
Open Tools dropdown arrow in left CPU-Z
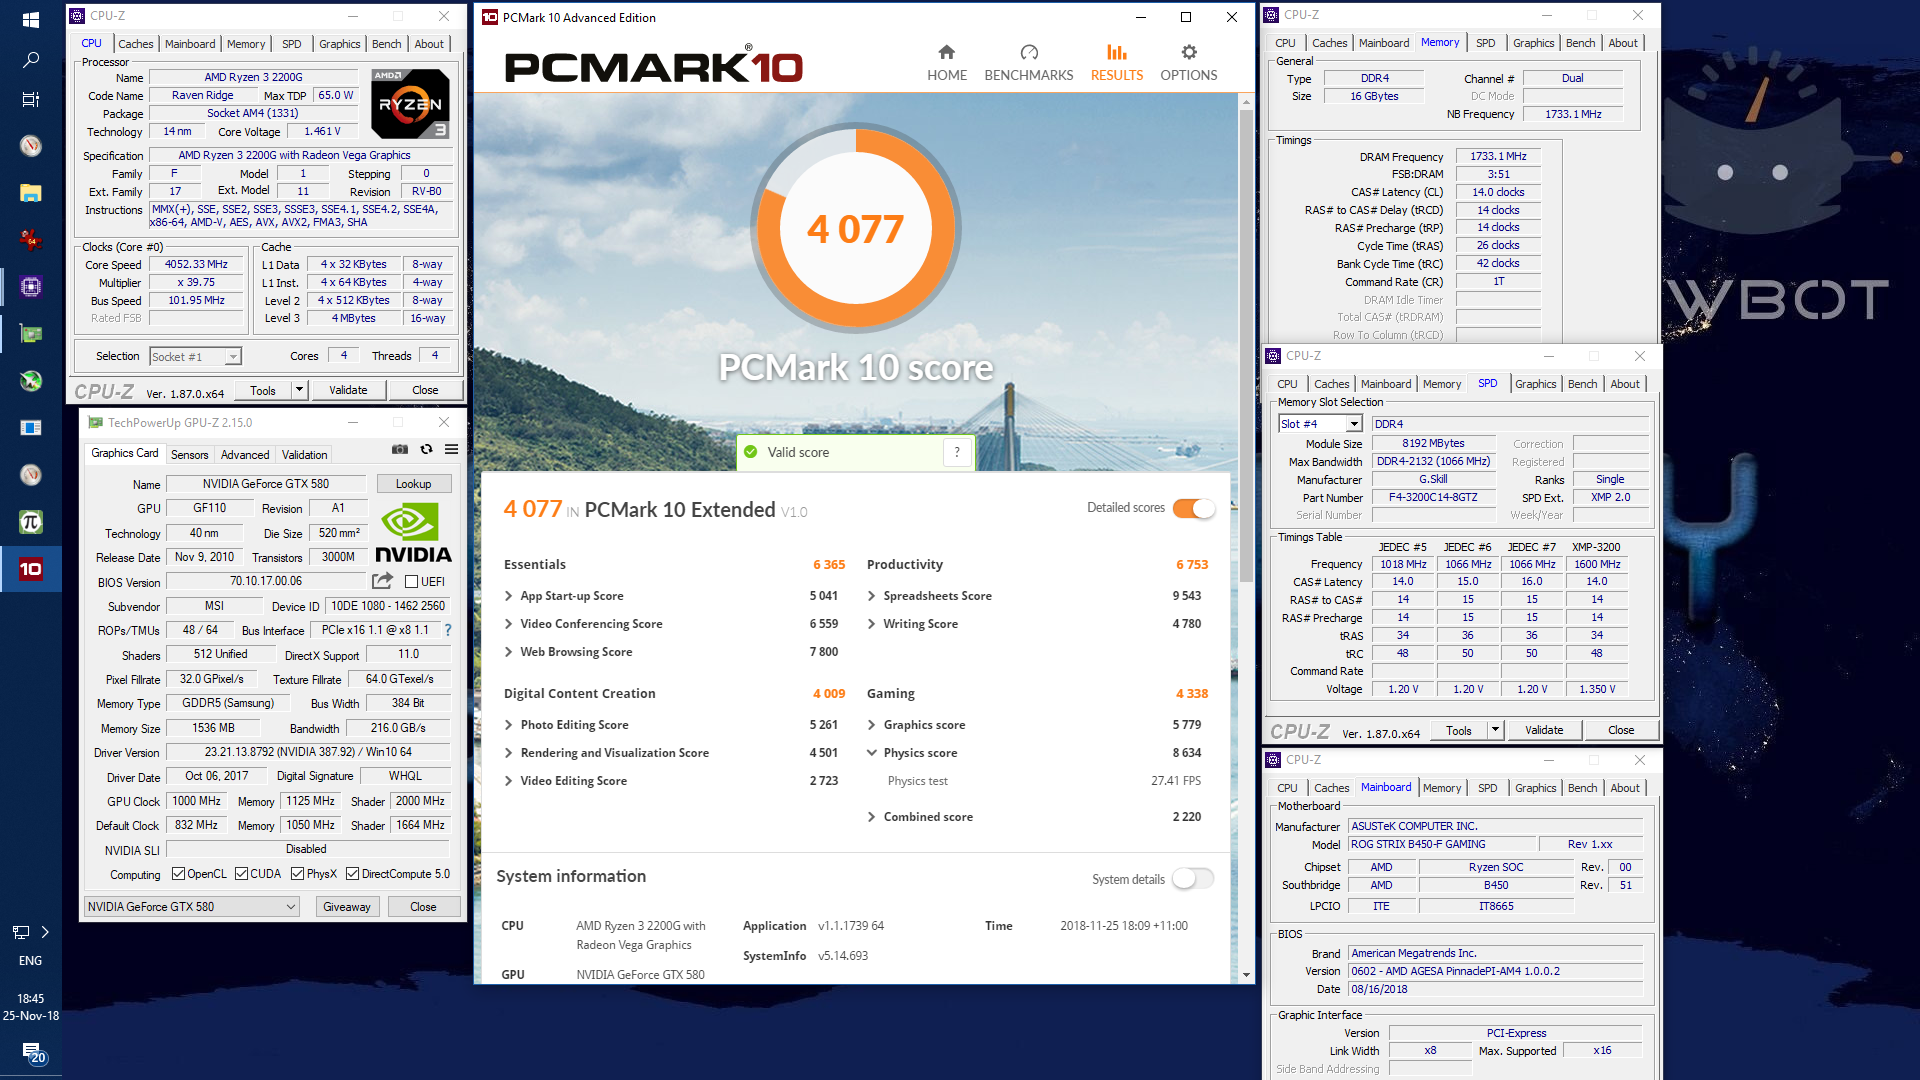(x=298, y=390)
